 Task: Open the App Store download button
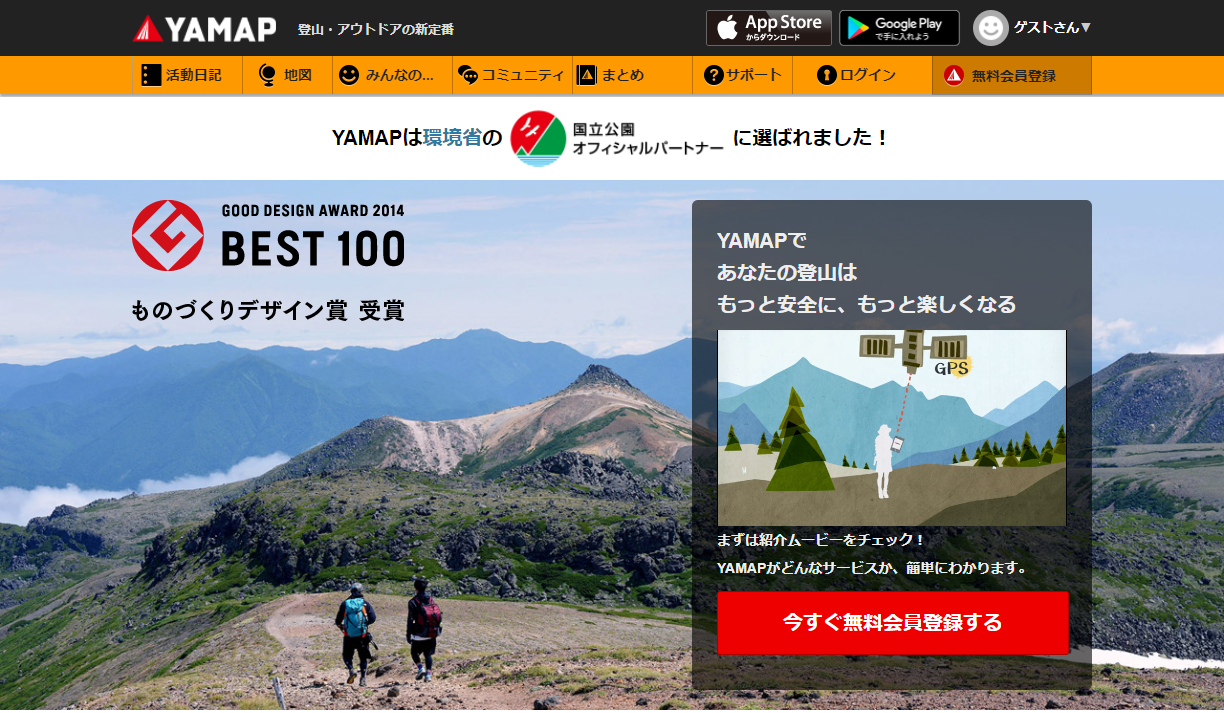pos(769,28)
